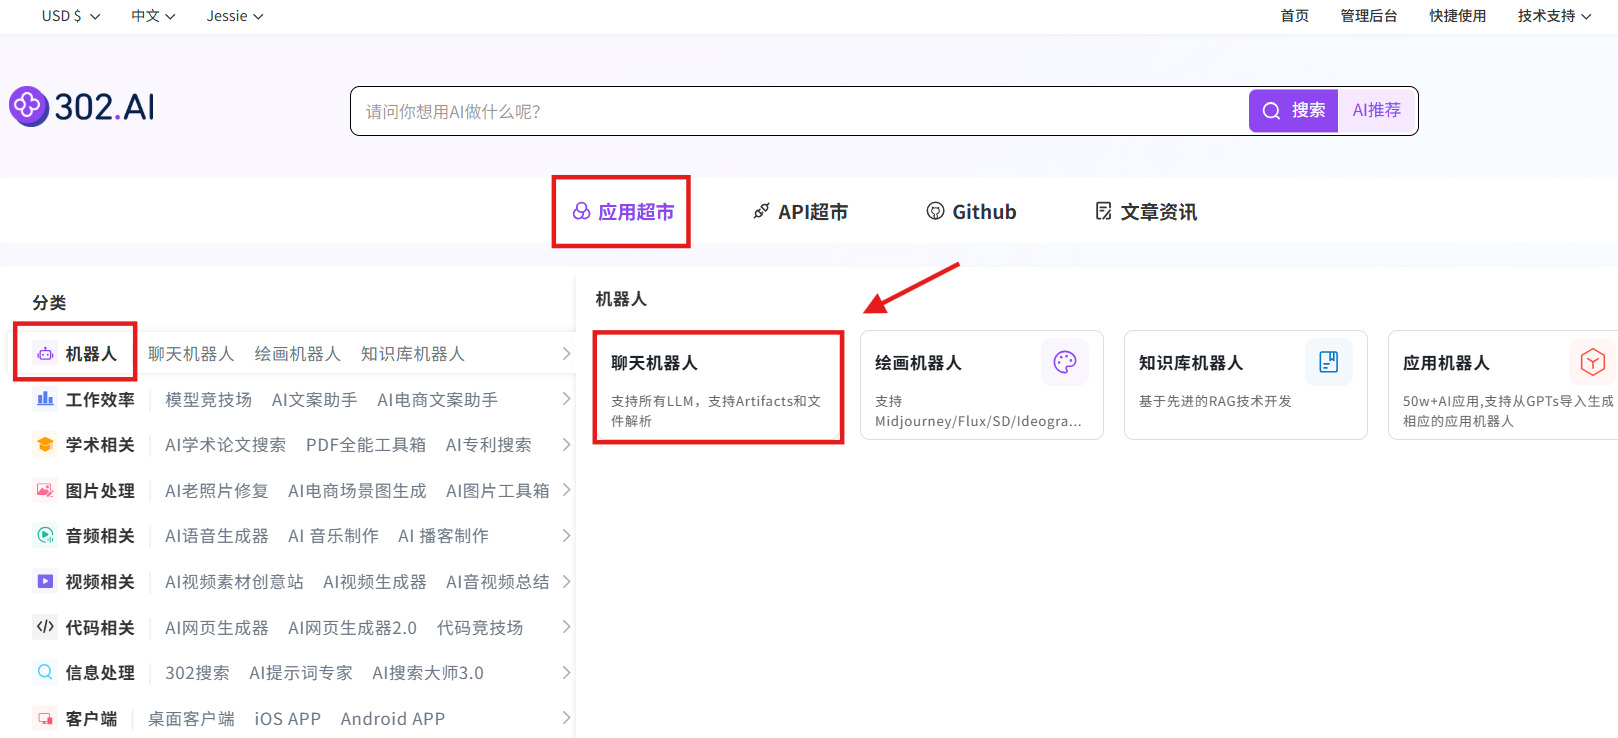Expand the 信息处理 row chevron arrow
Viewport: 1618px width, 738px height.
tap(566, 672)
